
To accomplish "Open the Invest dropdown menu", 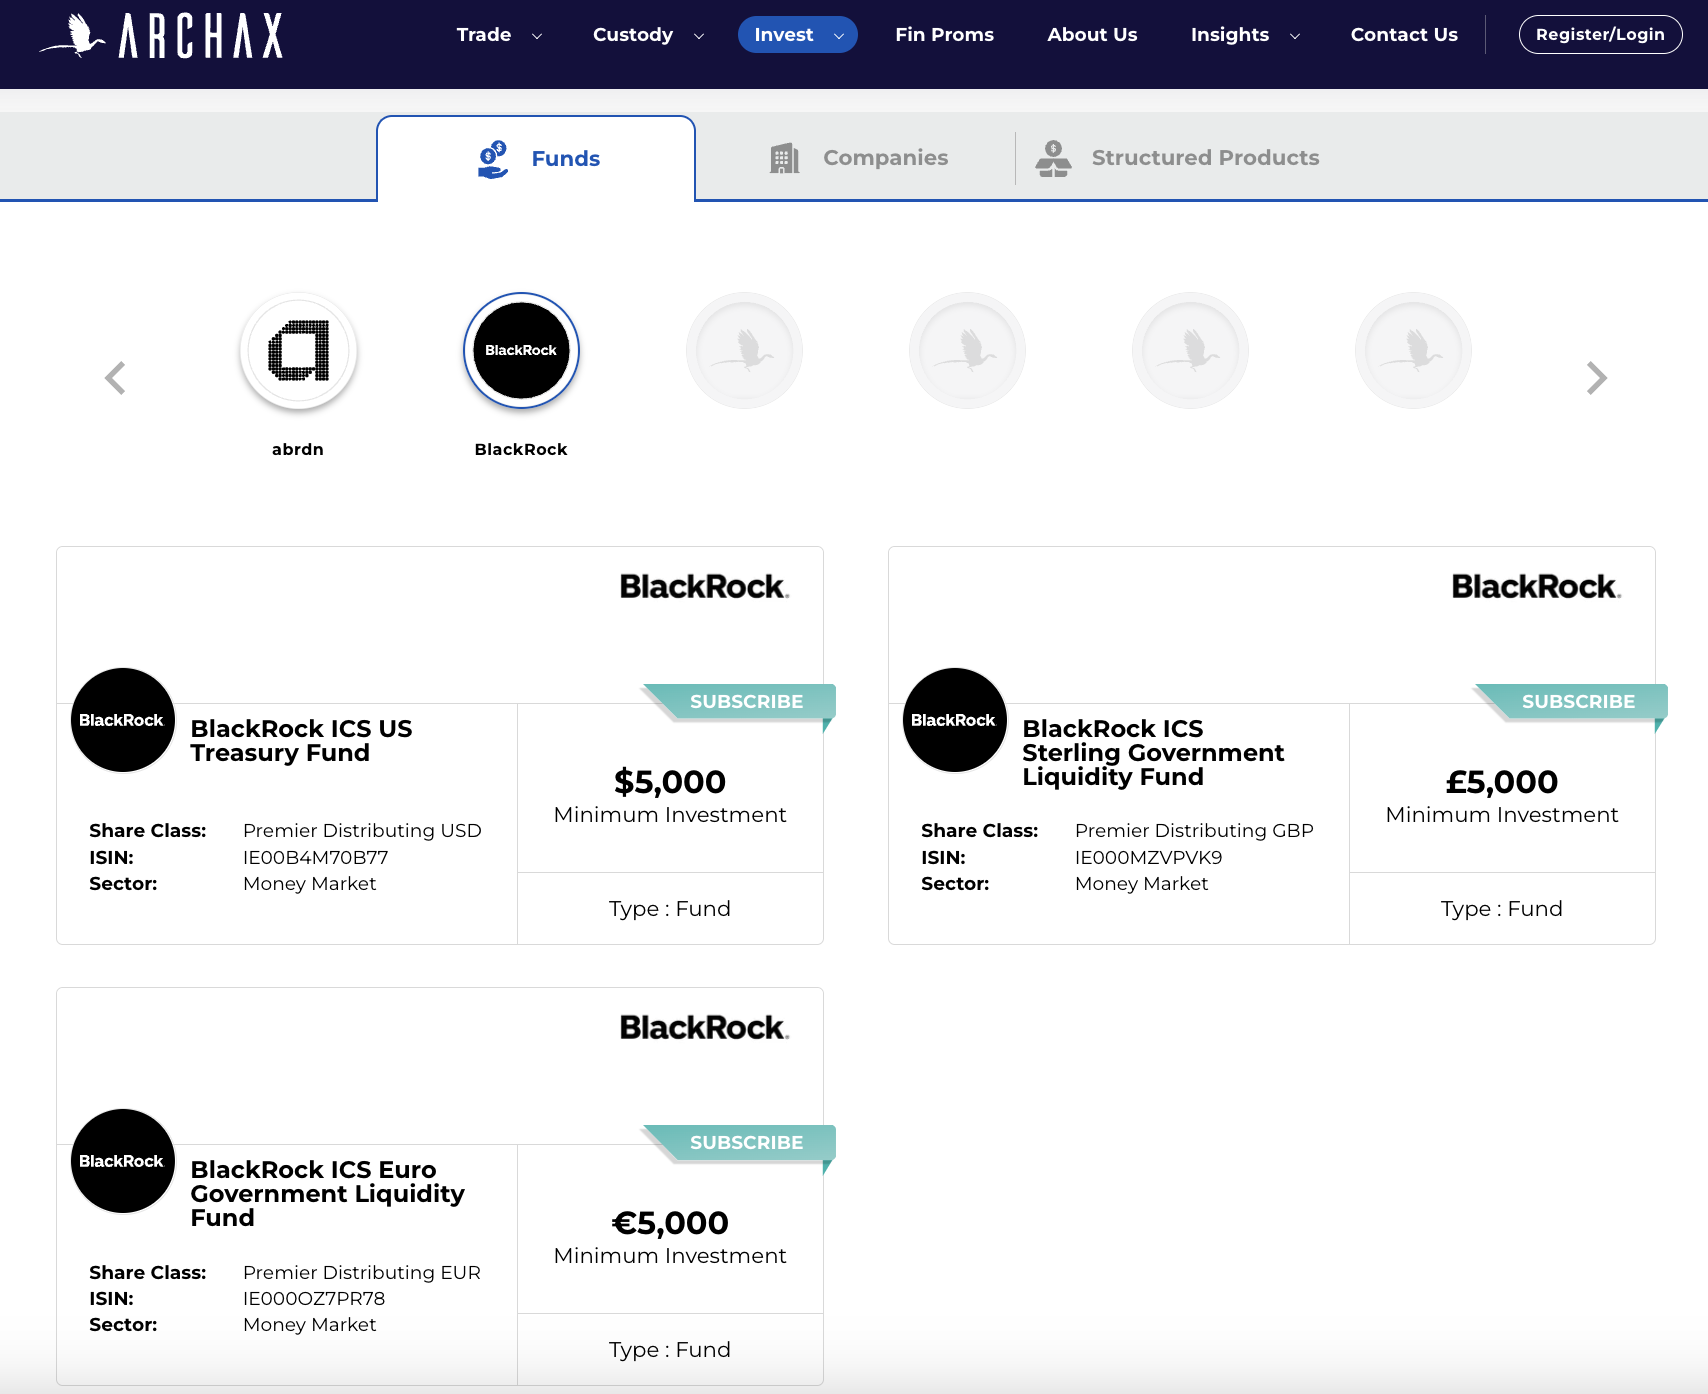I will pos(797,35).
